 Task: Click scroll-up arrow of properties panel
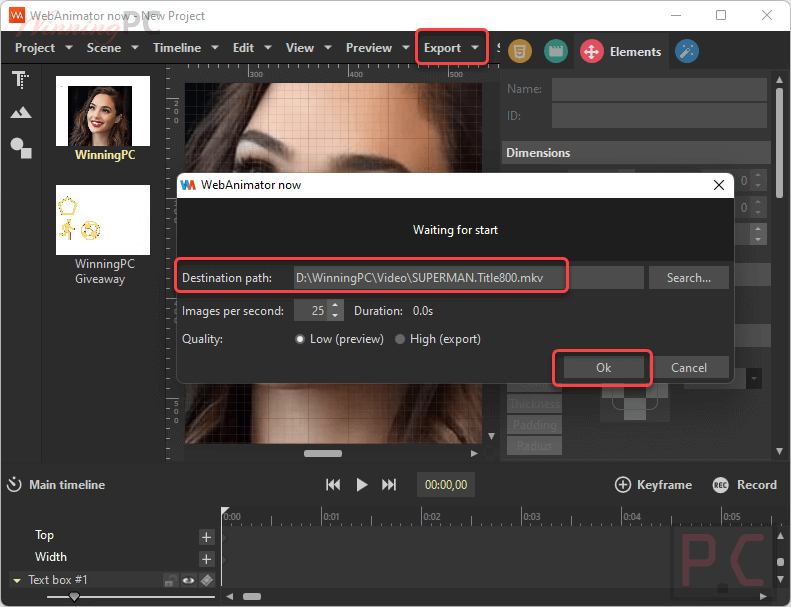coord(779,80)
